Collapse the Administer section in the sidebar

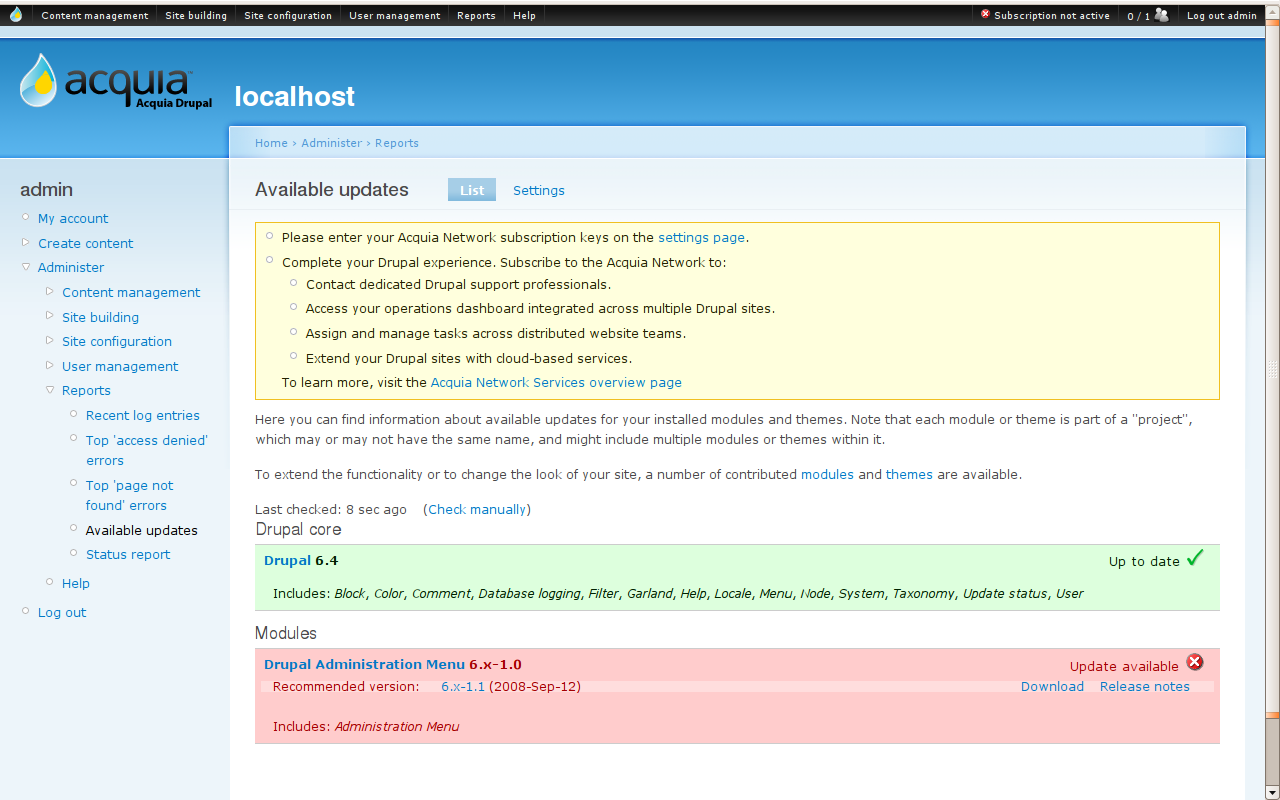[25, 267]
